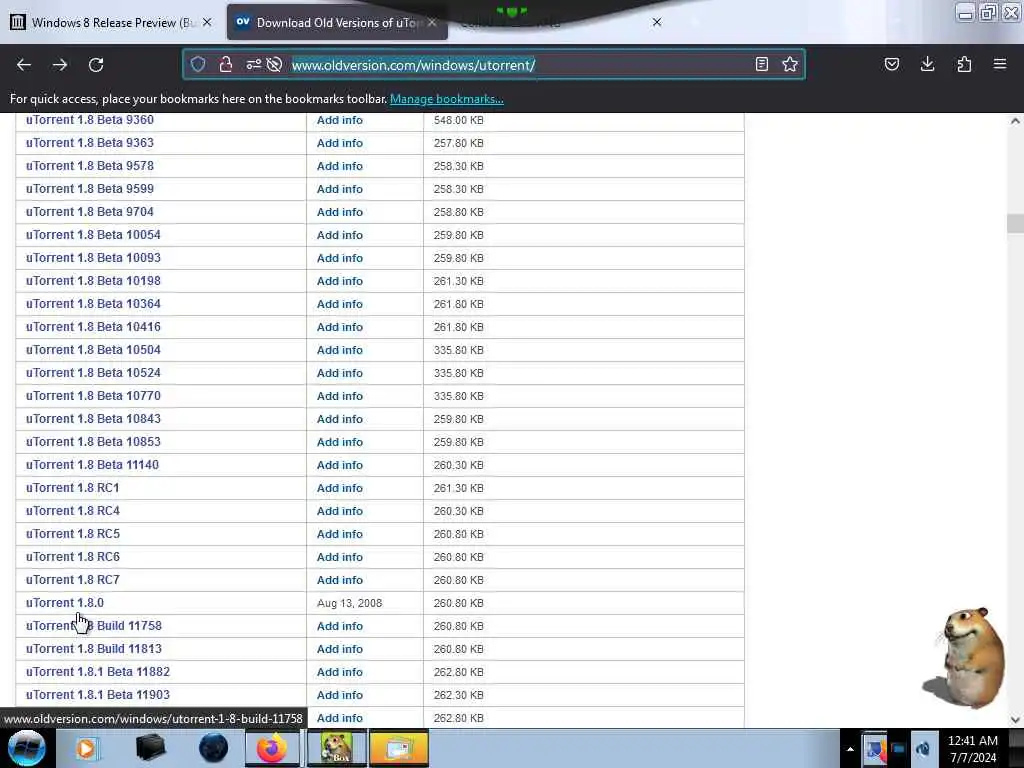The image size is (1024, 768).
Task: Open uTorrent 1.8 Beta 10093 link
Action: (x=93, y=258)
